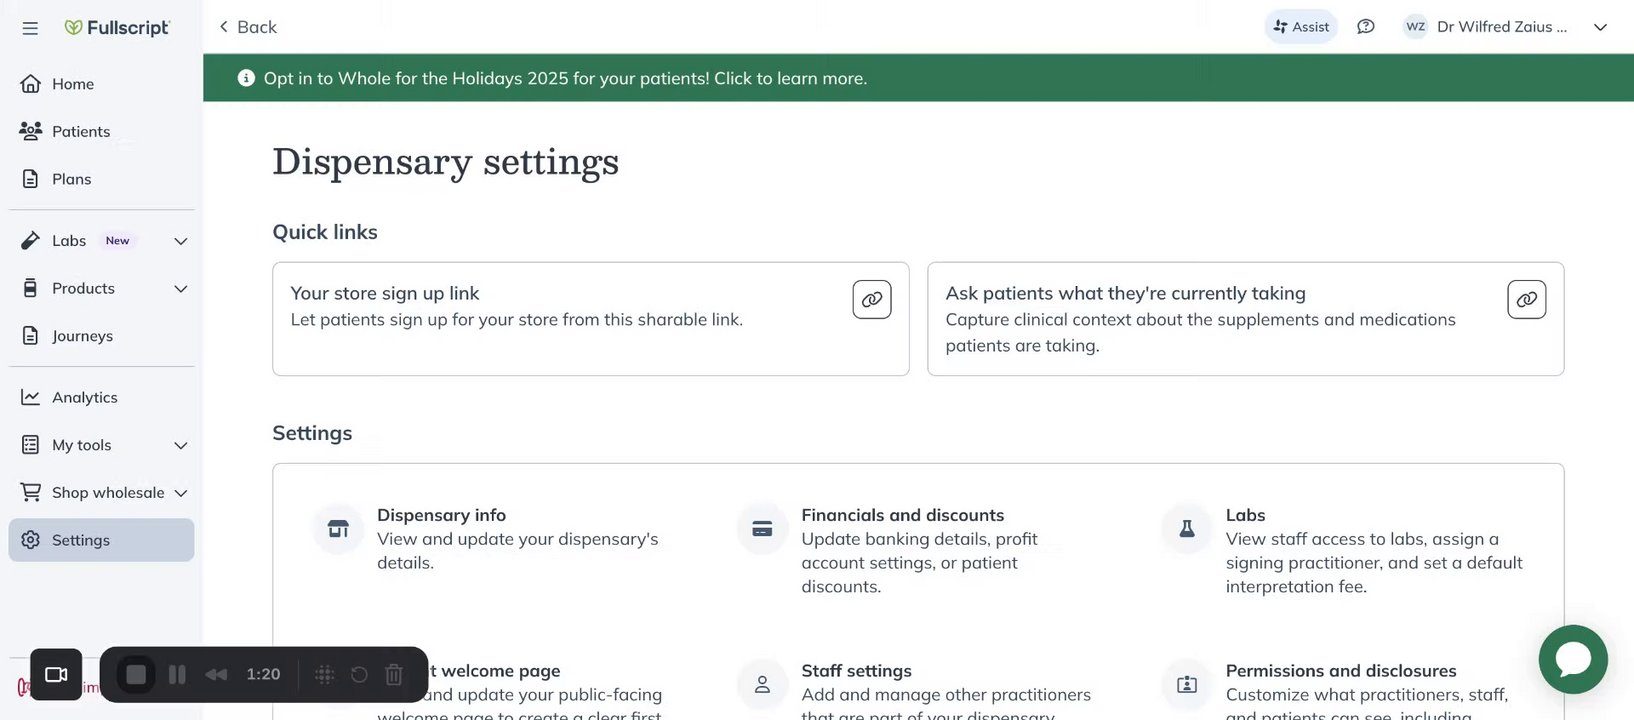1634x720 pixels.
Task: Expand the My tools submenu
Action: (181, 446)
